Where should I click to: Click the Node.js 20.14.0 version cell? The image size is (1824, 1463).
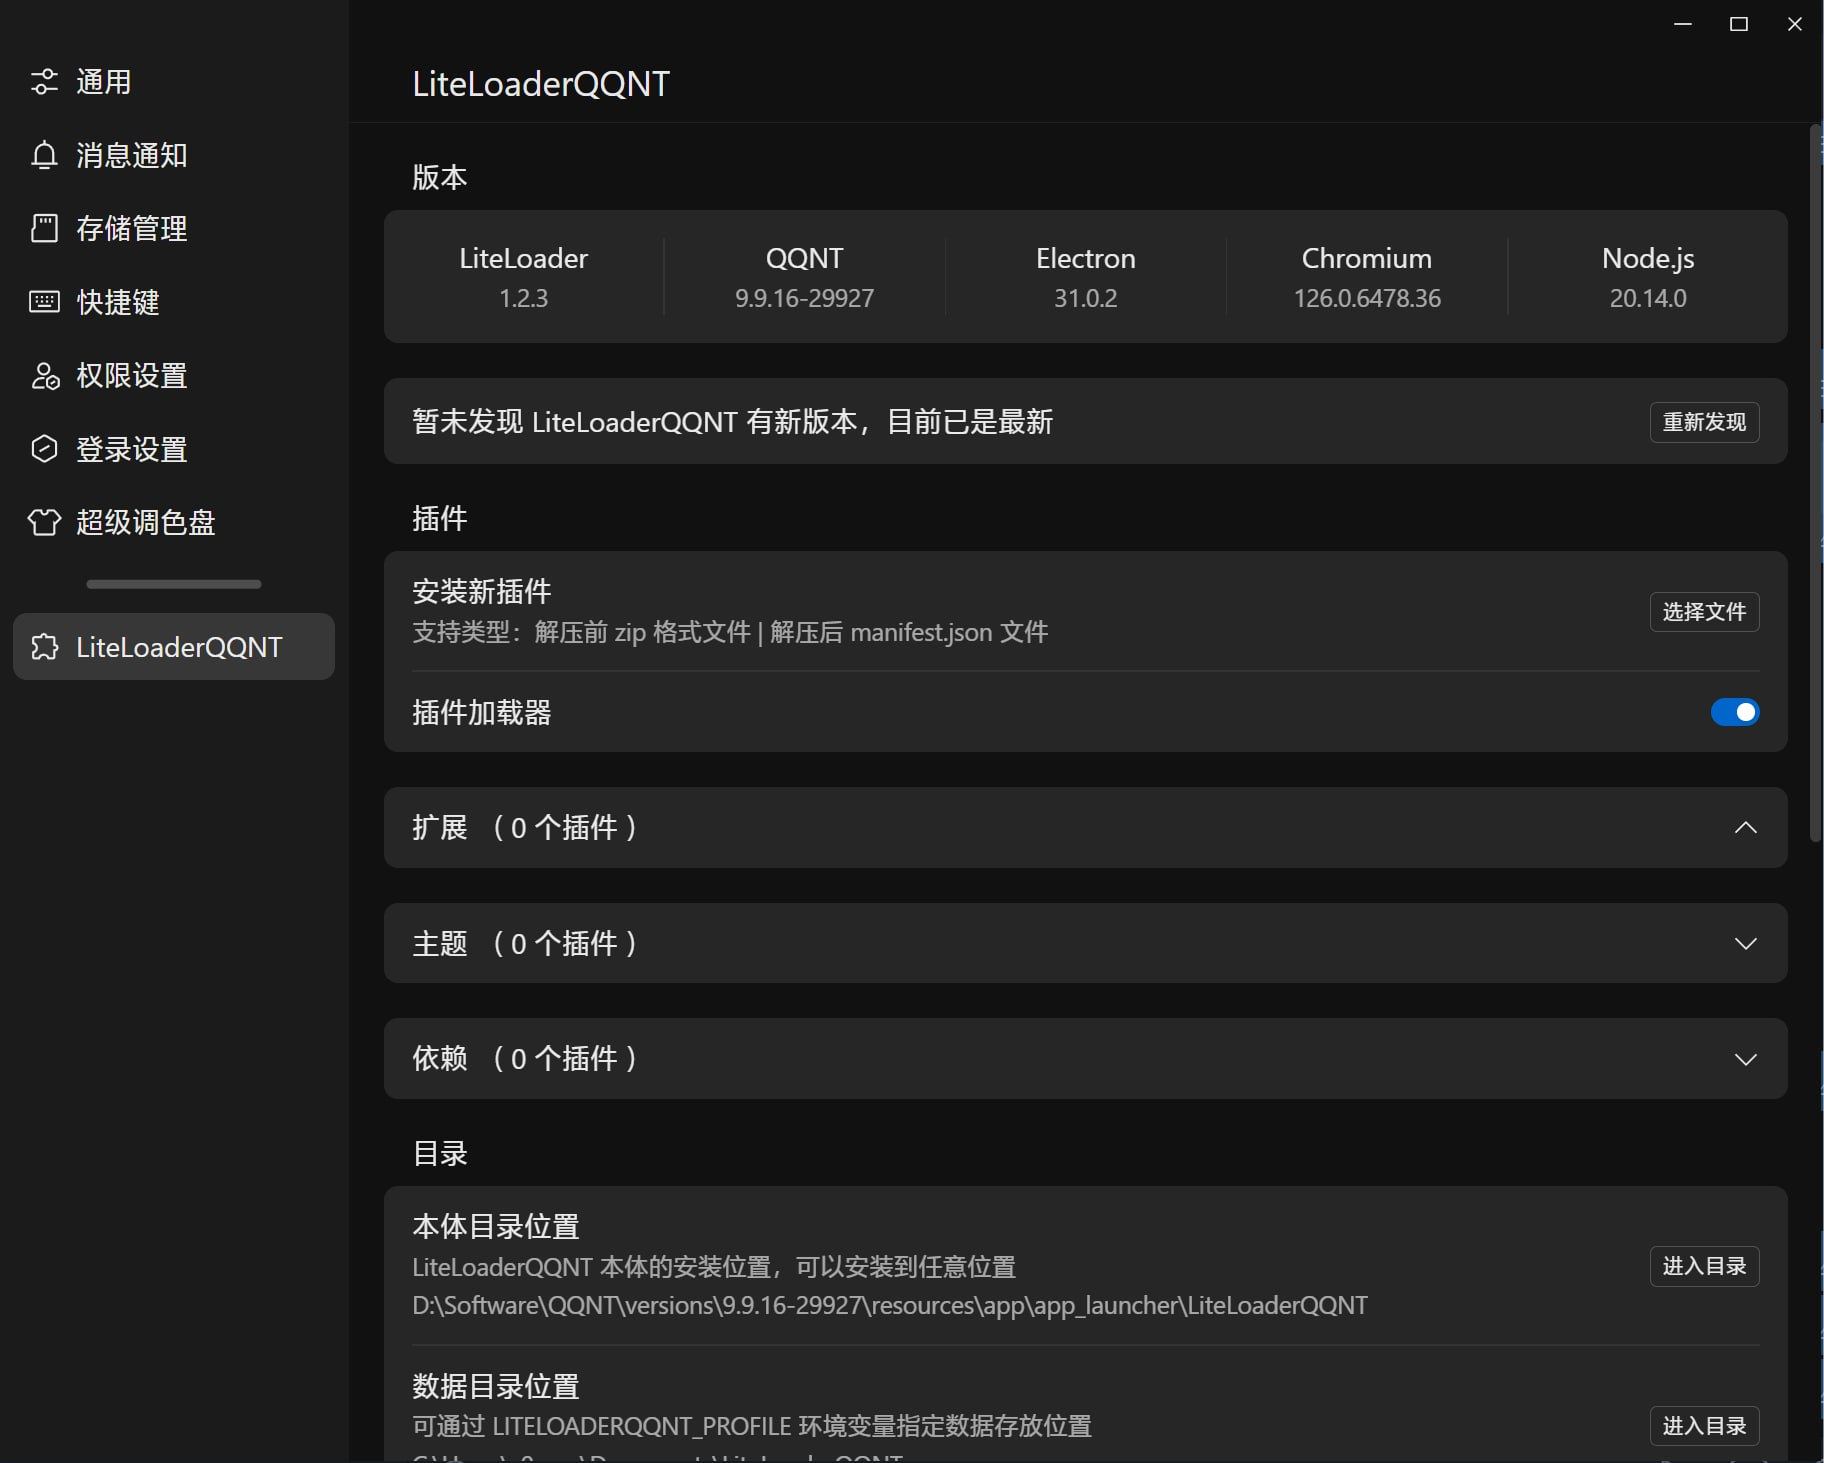click(1648, 277)
